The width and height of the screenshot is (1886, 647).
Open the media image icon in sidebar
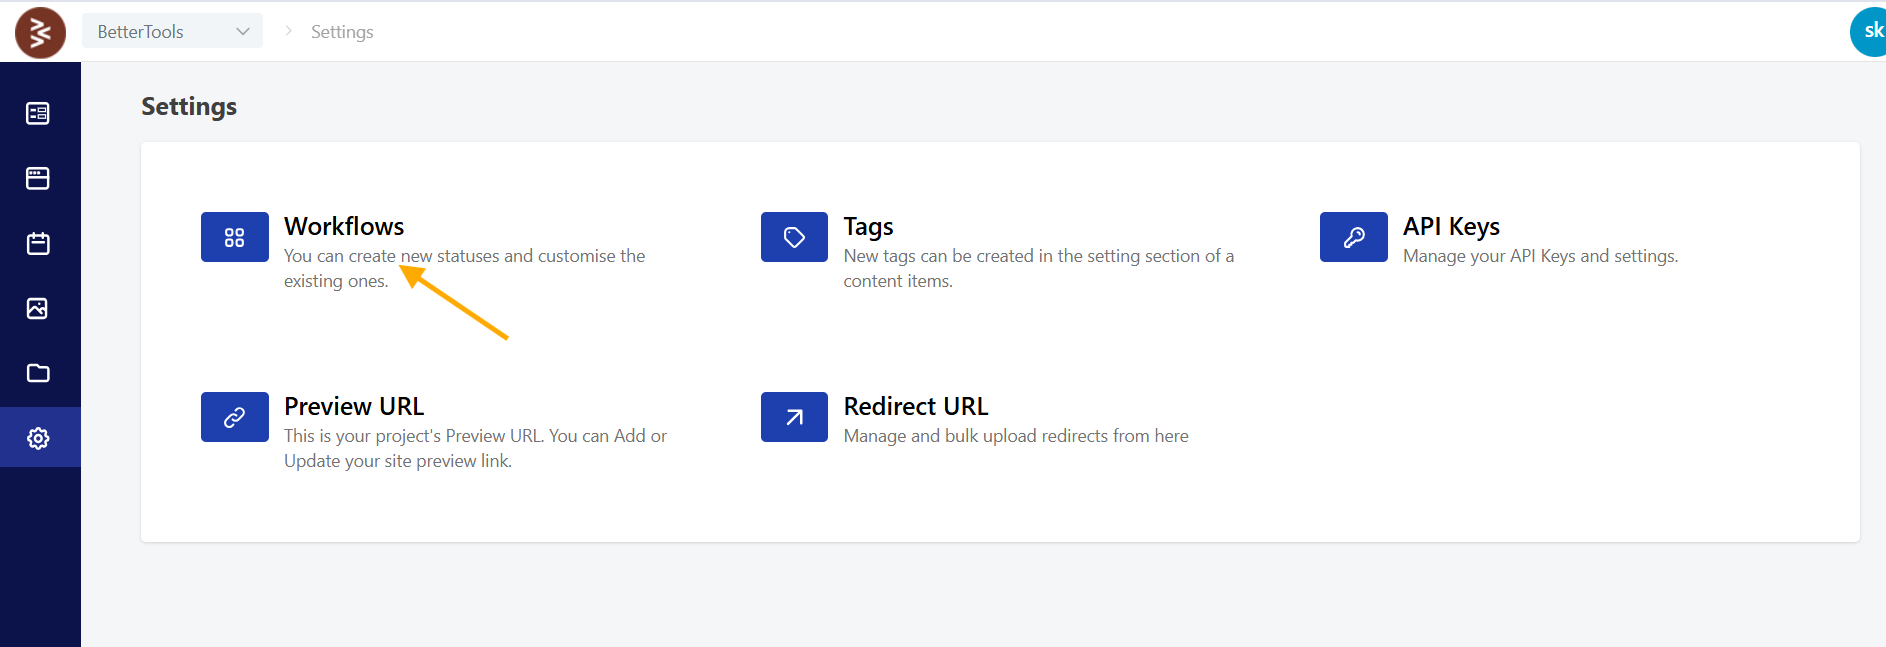[38, 308]
